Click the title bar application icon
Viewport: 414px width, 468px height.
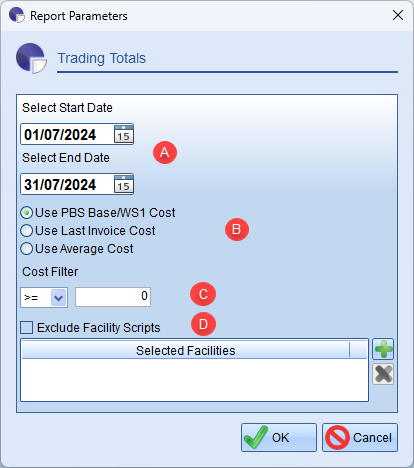pos(17,15)
